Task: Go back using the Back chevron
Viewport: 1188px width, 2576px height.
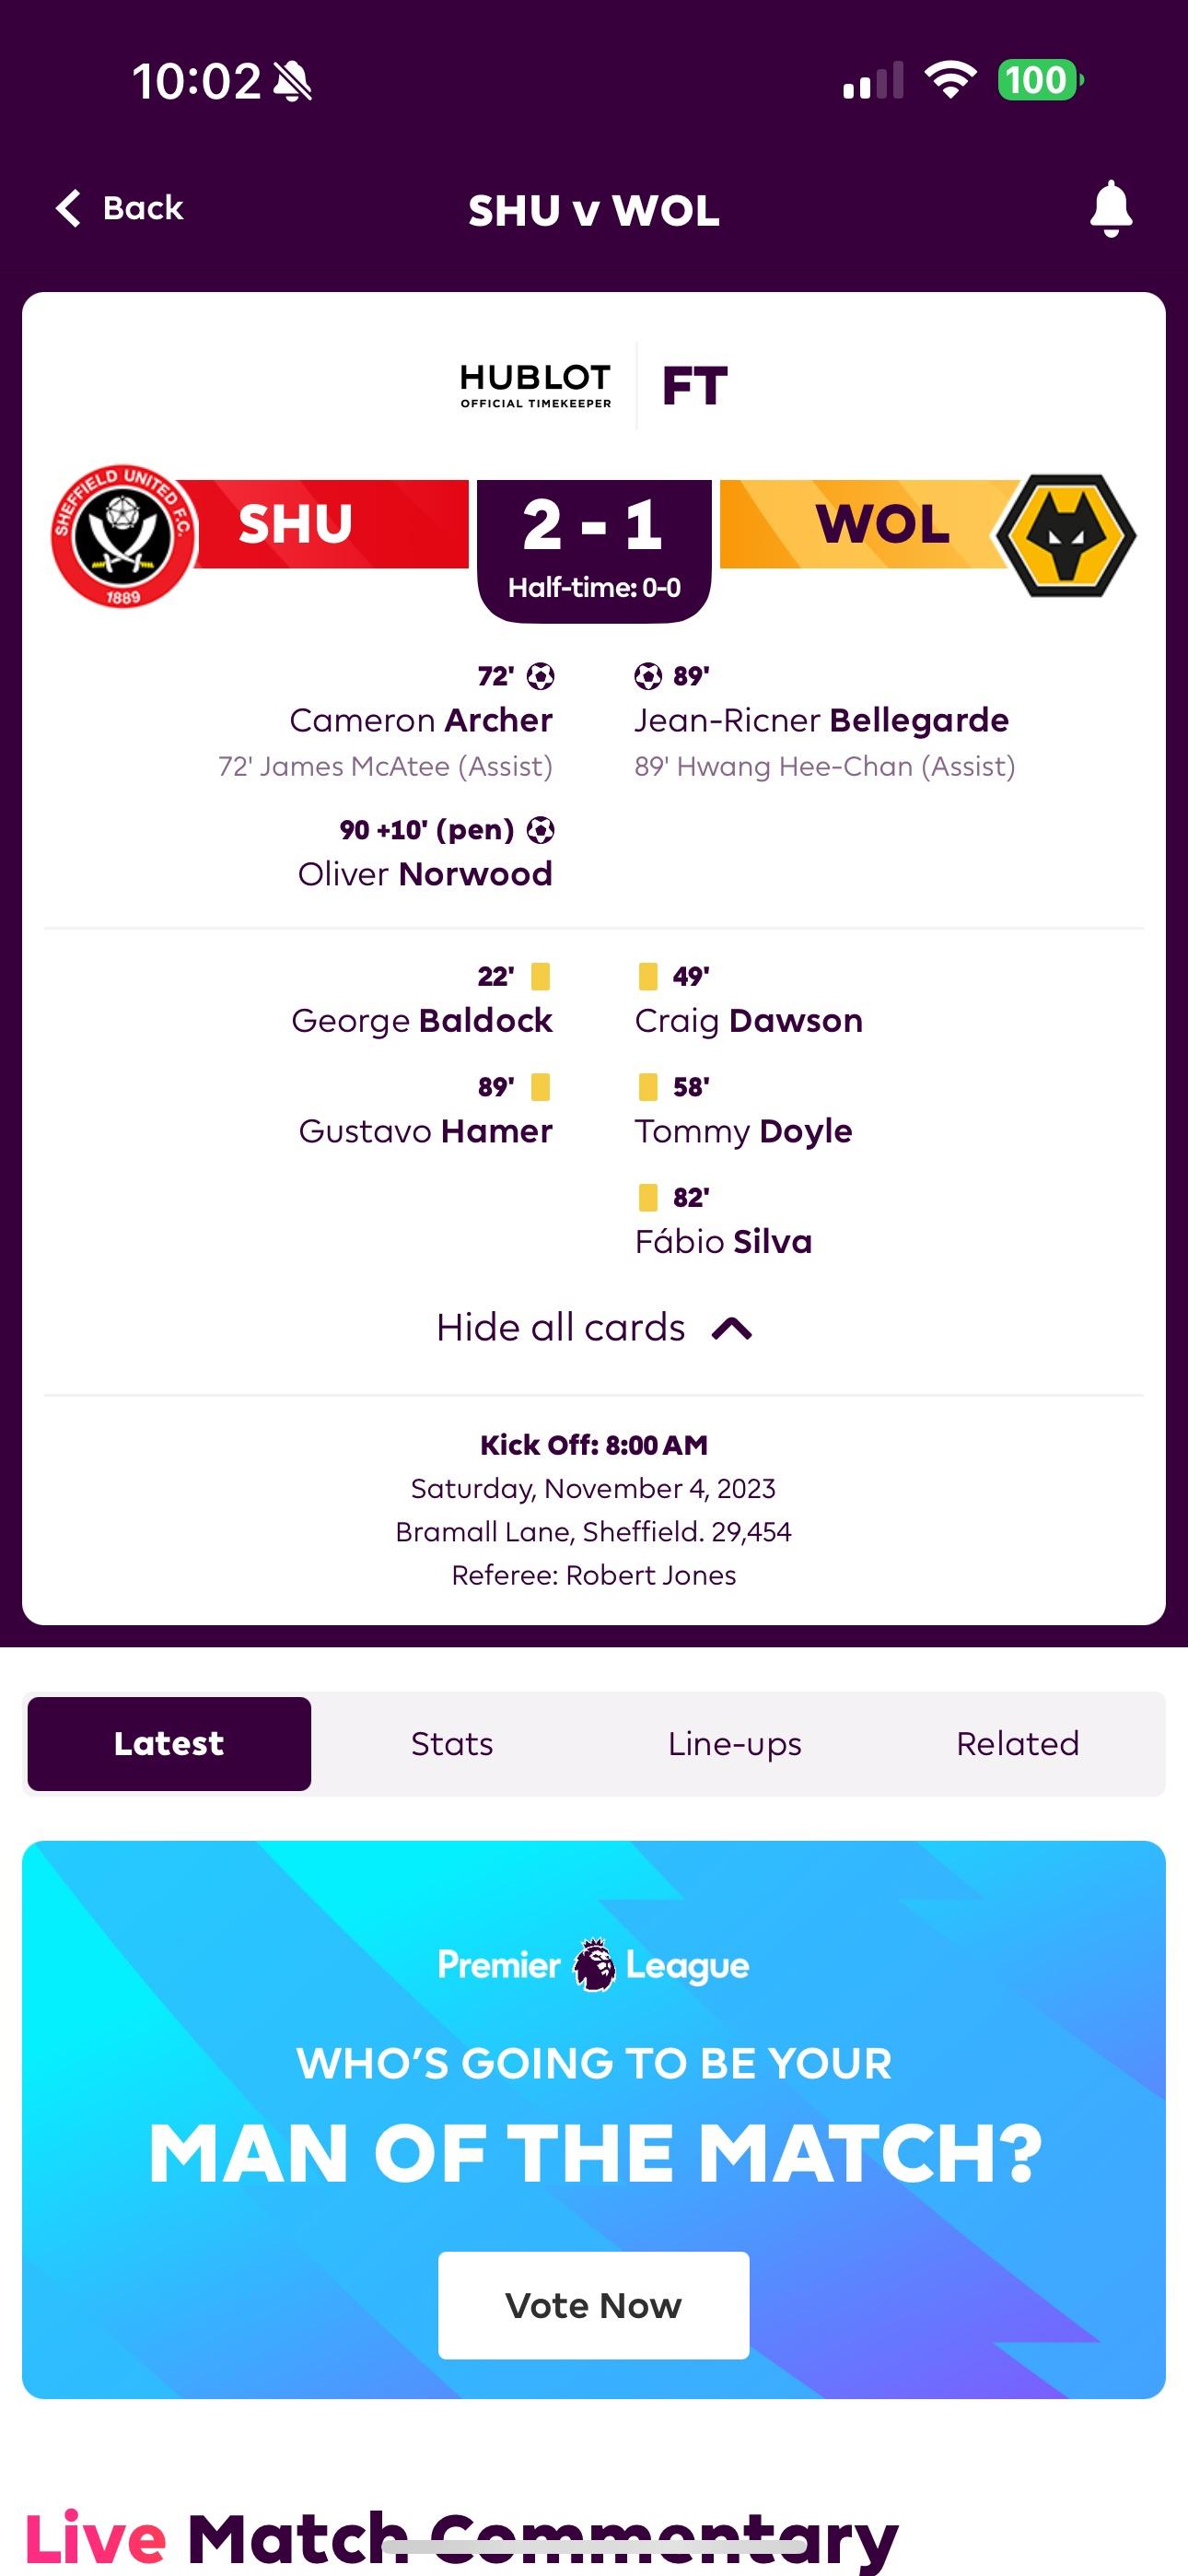Action: tap(68, 209)
